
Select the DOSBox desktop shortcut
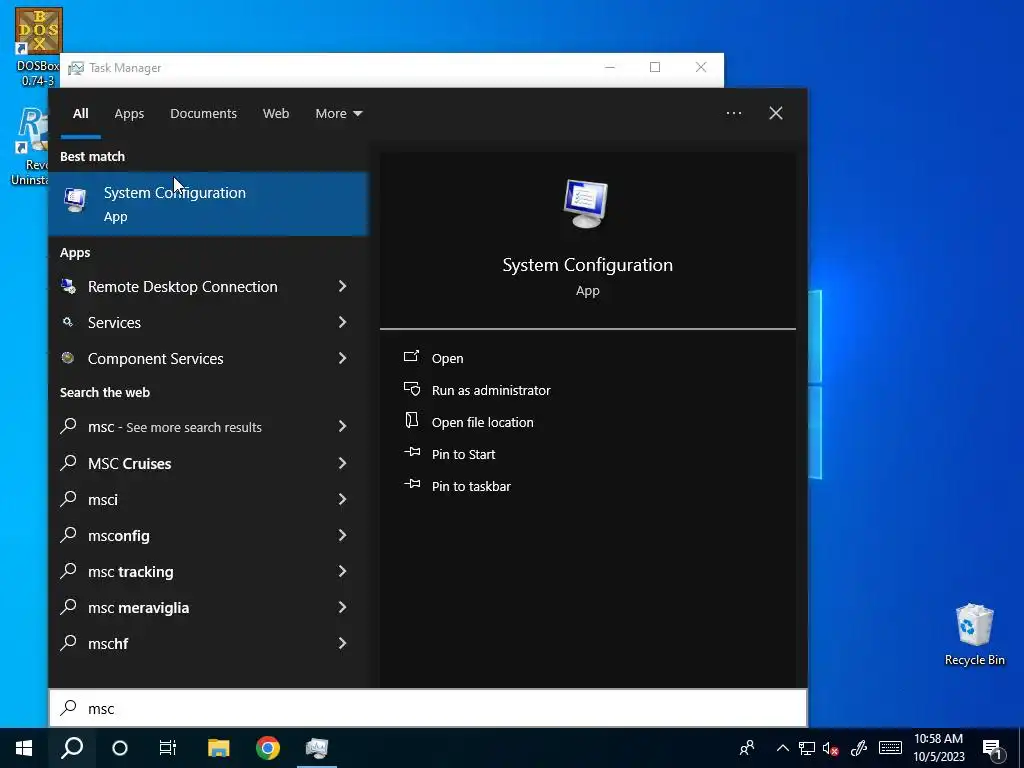[38, 47]
